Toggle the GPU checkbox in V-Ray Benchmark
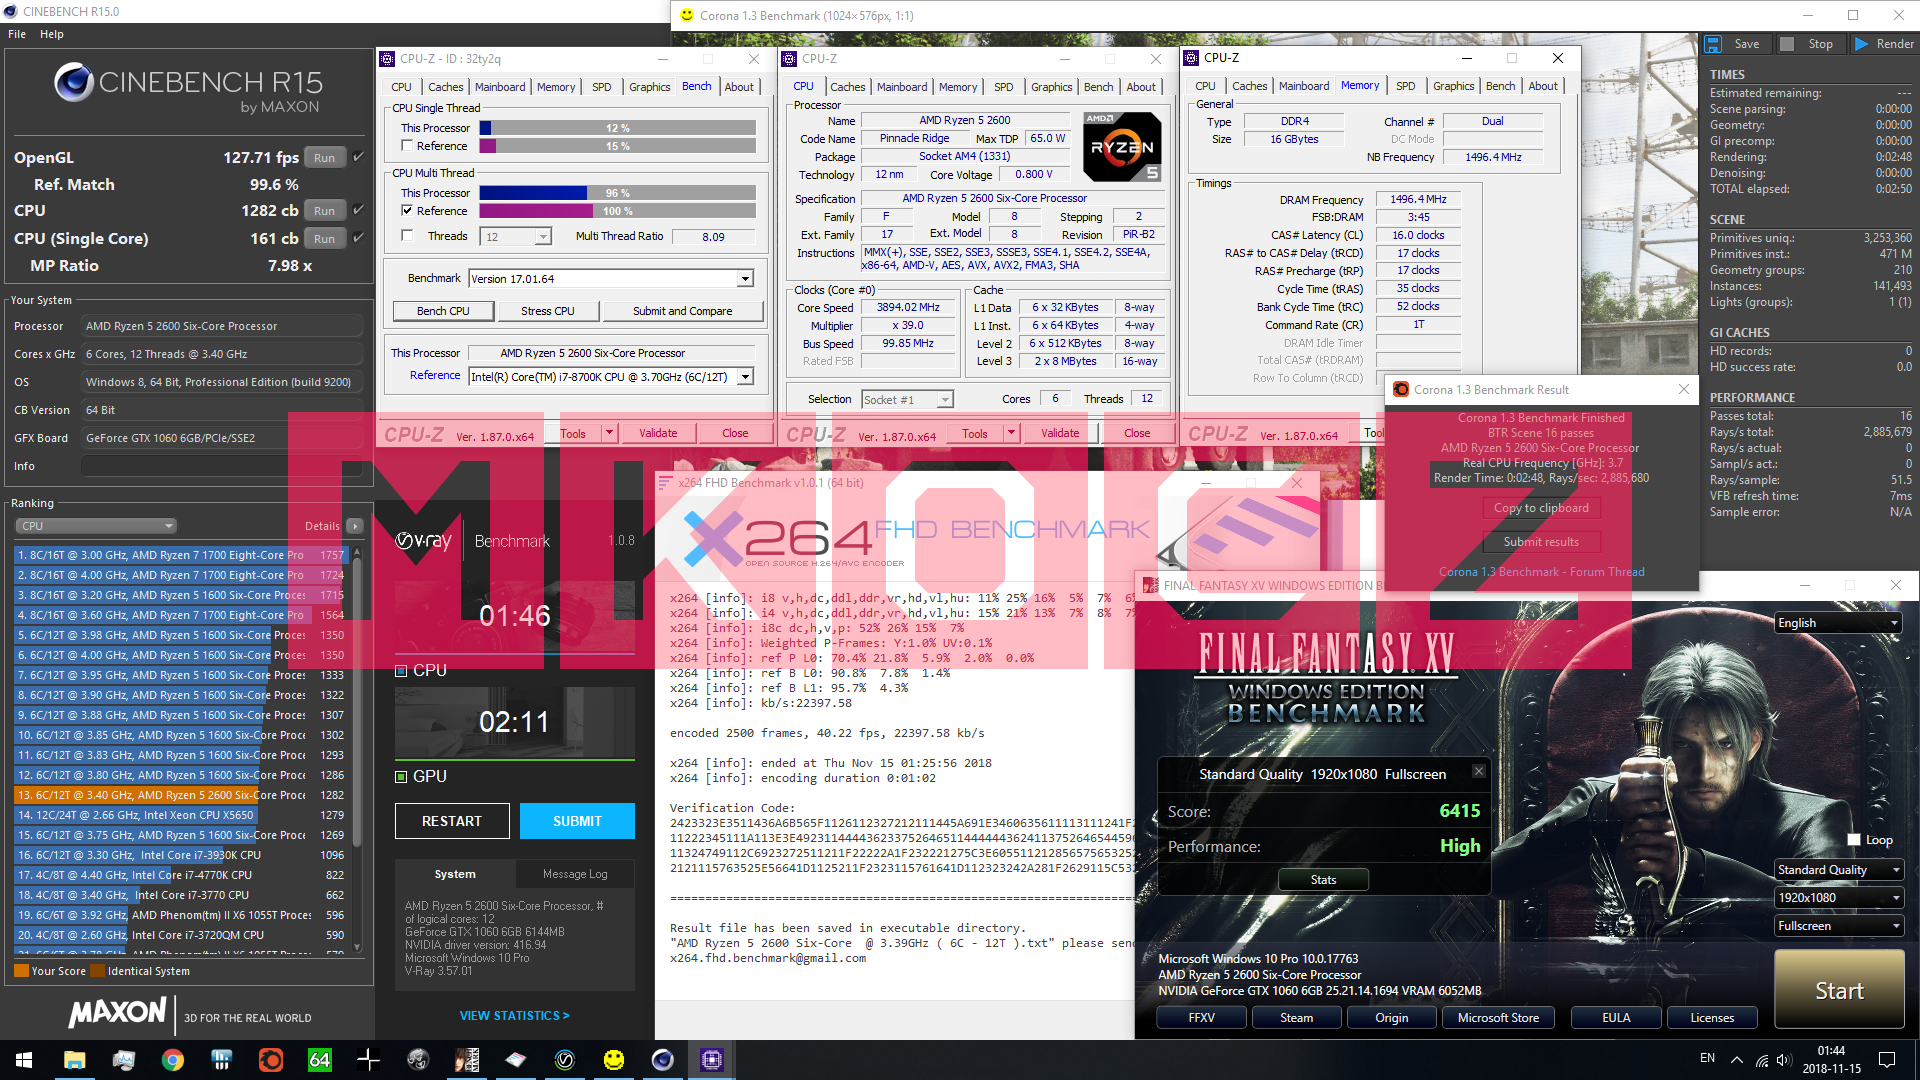Viewport: 1920px width, 1080px height. (x=401, y=777)
